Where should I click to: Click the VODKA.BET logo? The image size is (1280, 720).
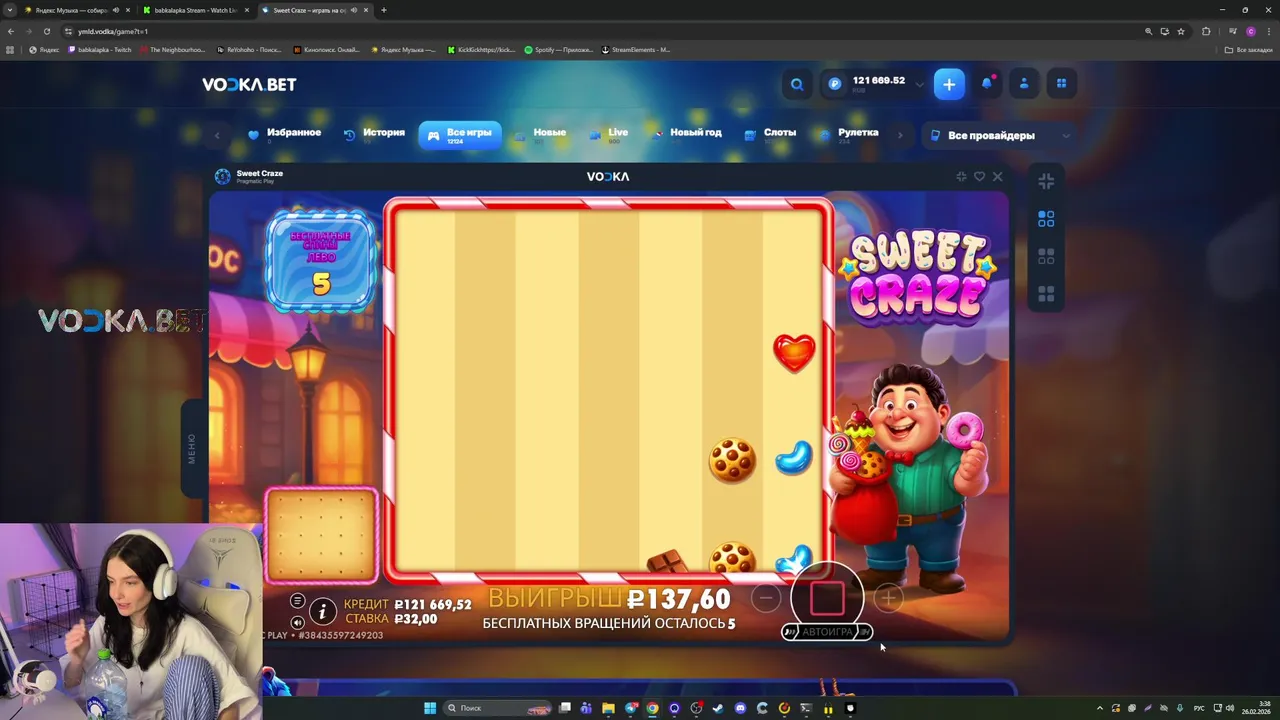(x=249, y=85)
